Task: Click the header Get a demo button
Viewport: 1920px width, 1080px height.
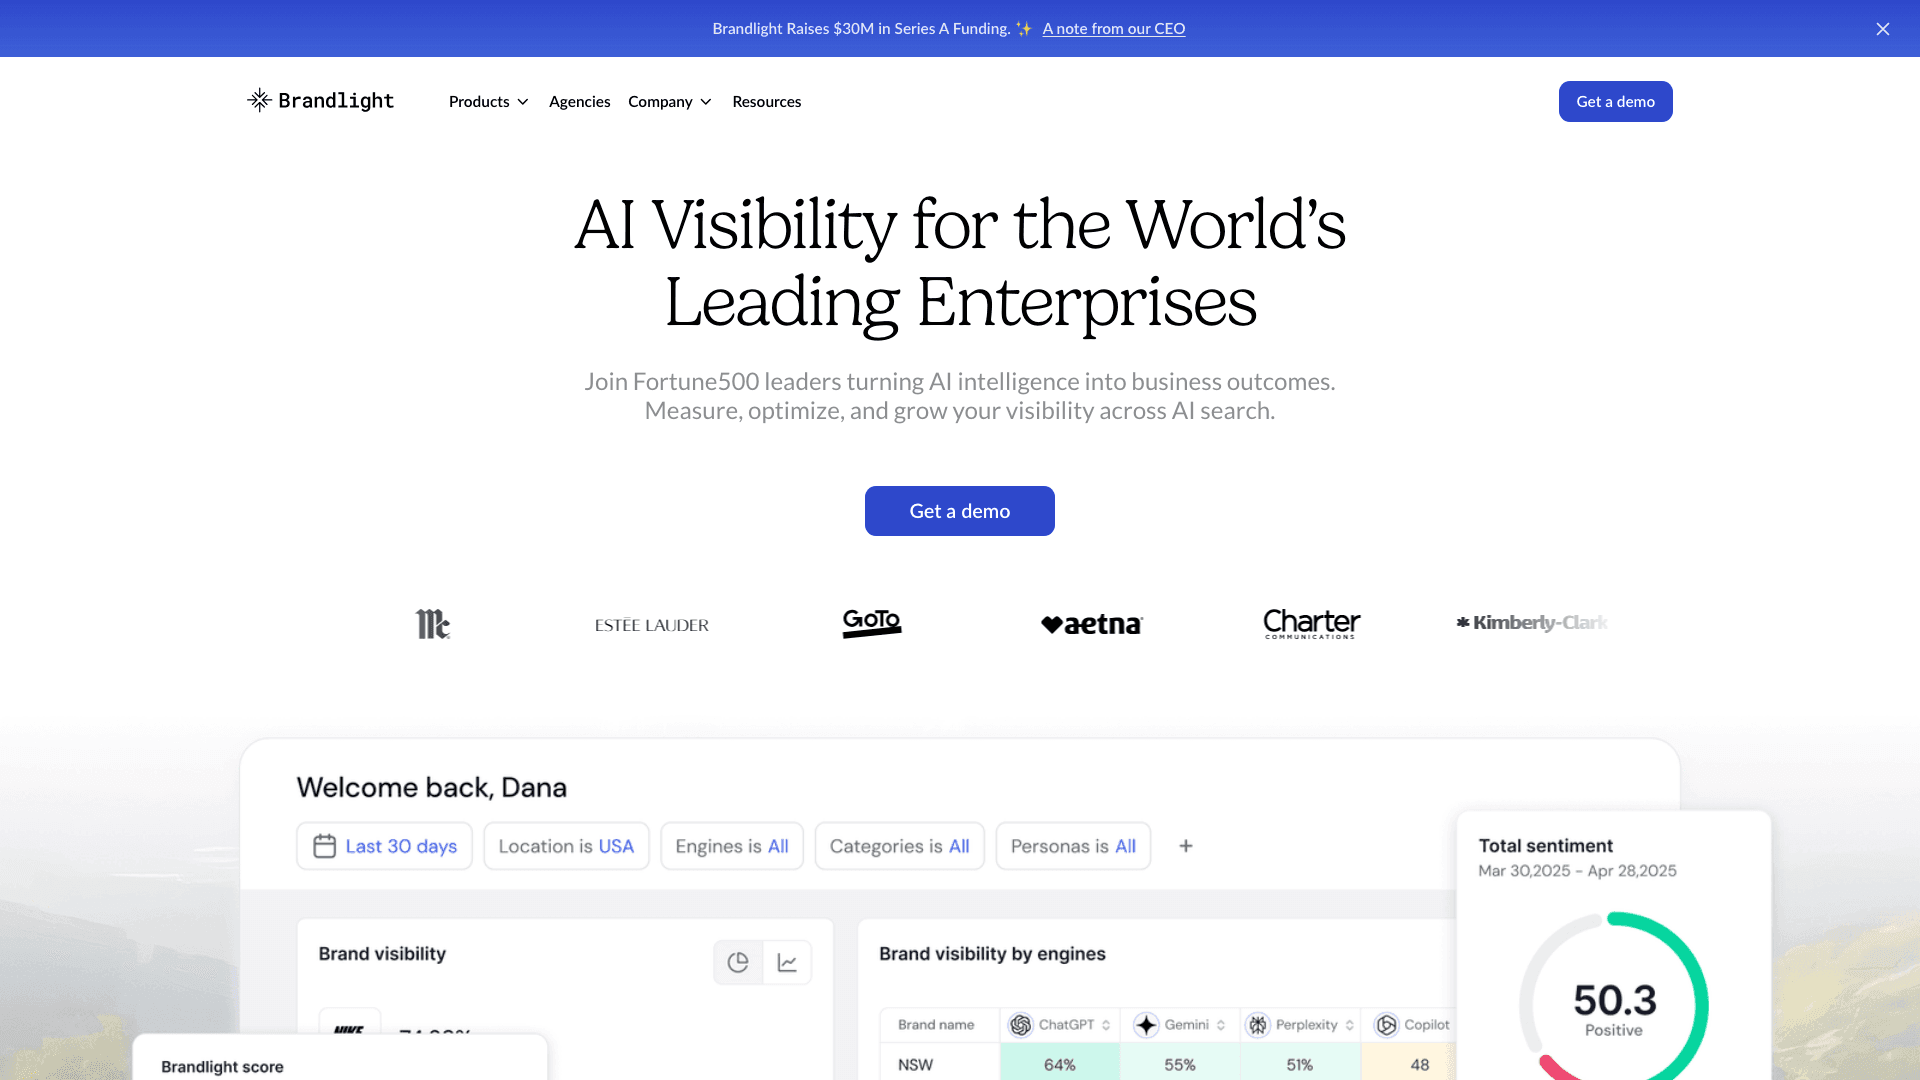Action: pos(1615,101)
